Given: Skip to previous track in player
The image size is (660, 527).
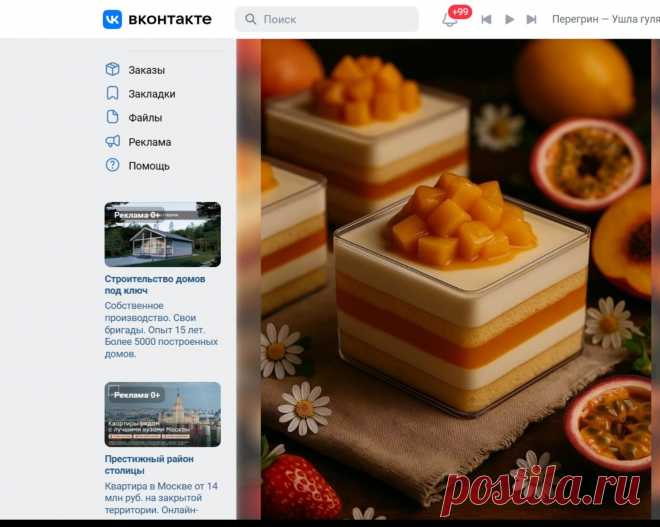Looking at the screenshot, I should [x=486, y=19].
